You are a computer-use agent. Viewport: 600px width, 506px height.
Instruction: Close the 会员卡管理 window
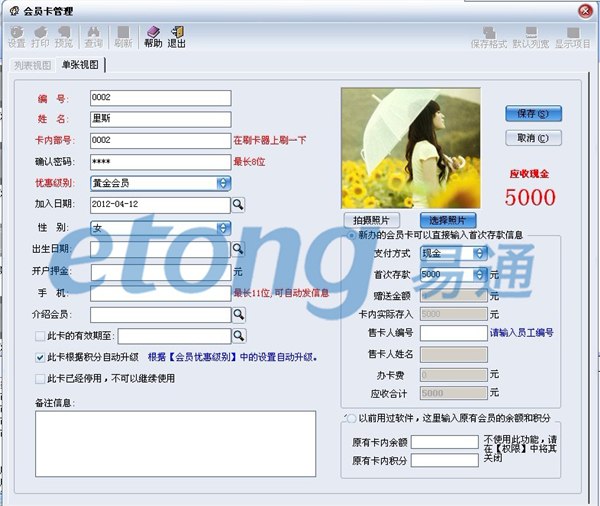[585, 11]
